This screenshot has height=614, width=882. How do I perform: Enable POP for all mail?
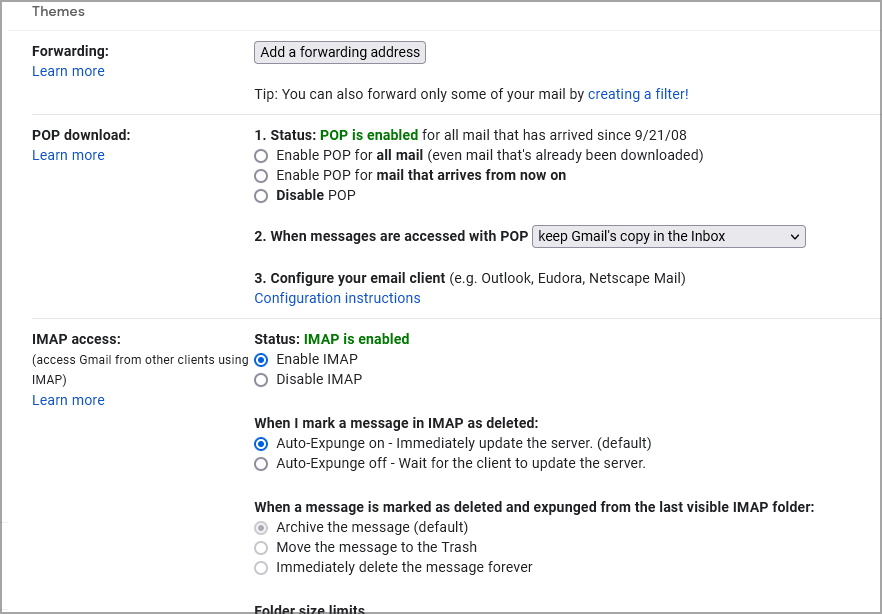(x=261, y=156)
